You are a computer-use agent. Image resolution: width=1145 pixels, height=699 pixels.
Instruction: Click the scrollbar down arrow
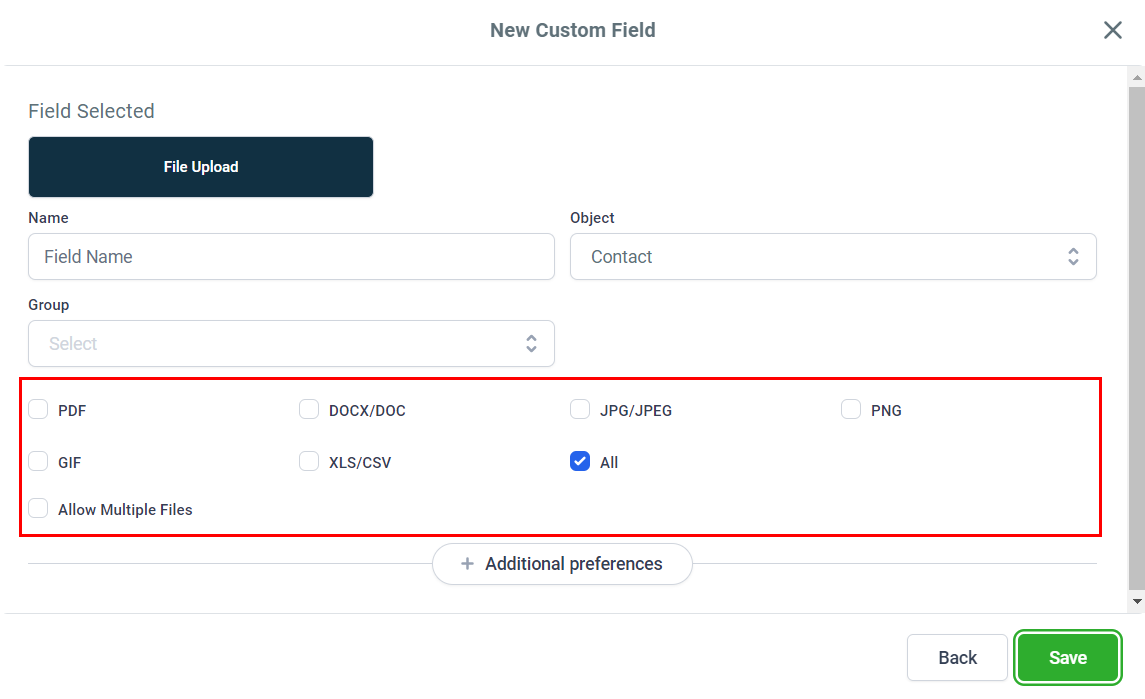click(x=1136, y=602)
